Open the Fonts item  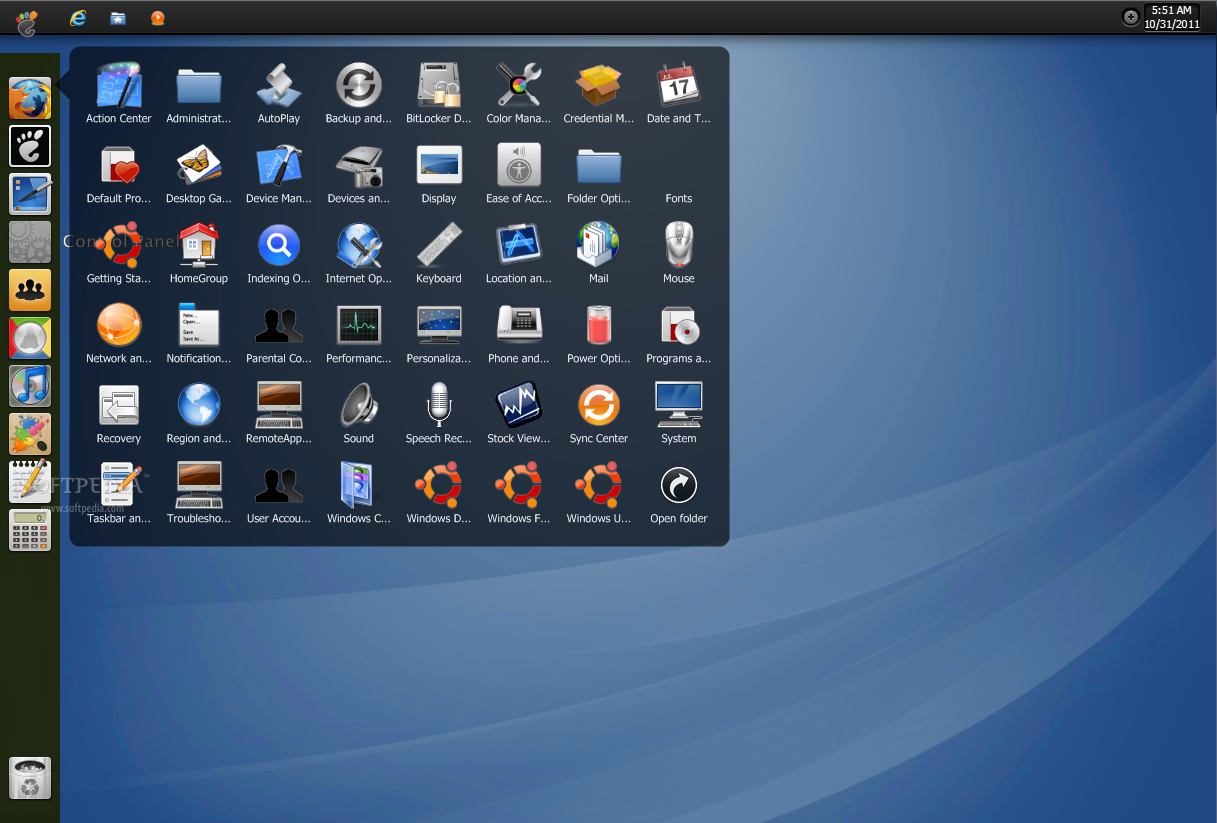coord(679,198)
